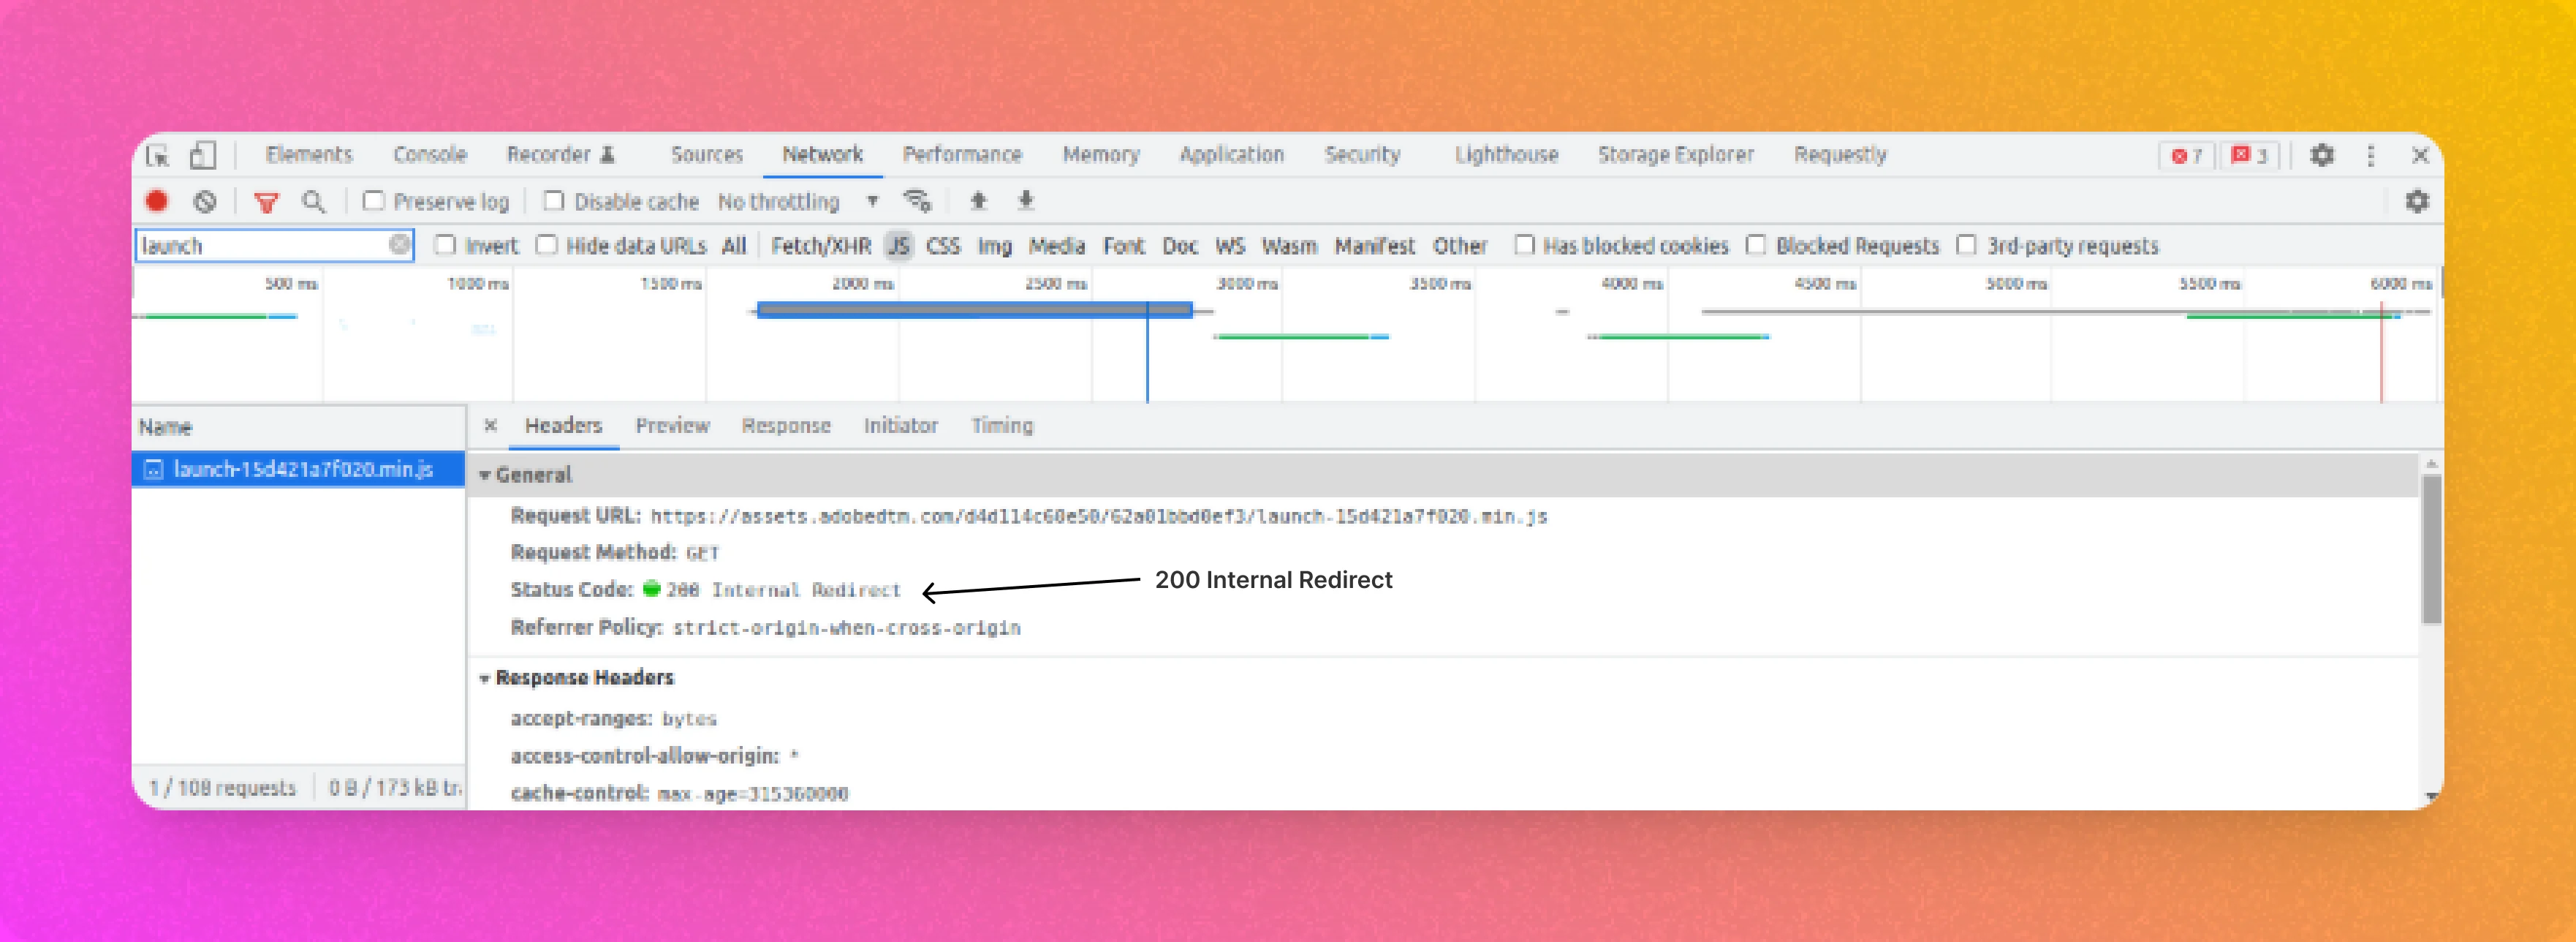Click the export HAR download arrow
Screen dimensions: 2576x942
click(1025, 201)
